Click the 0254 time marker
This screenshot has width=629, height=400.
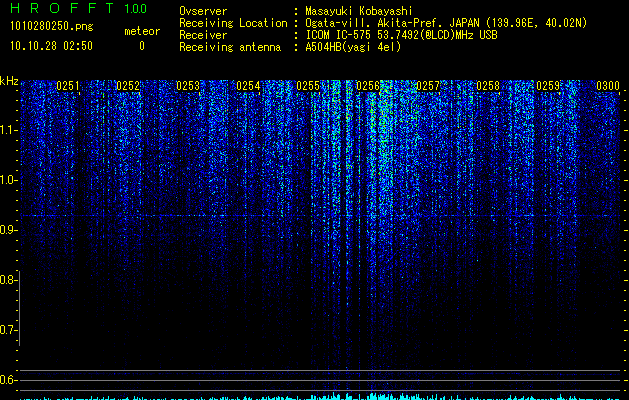[x=248, y=86]
